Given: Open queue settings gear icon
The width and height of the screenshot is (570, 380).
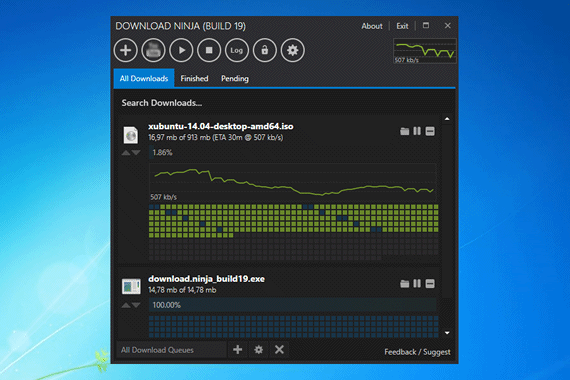Looking at the screenshot, I should pyautogui.click(x=258, y=350).
